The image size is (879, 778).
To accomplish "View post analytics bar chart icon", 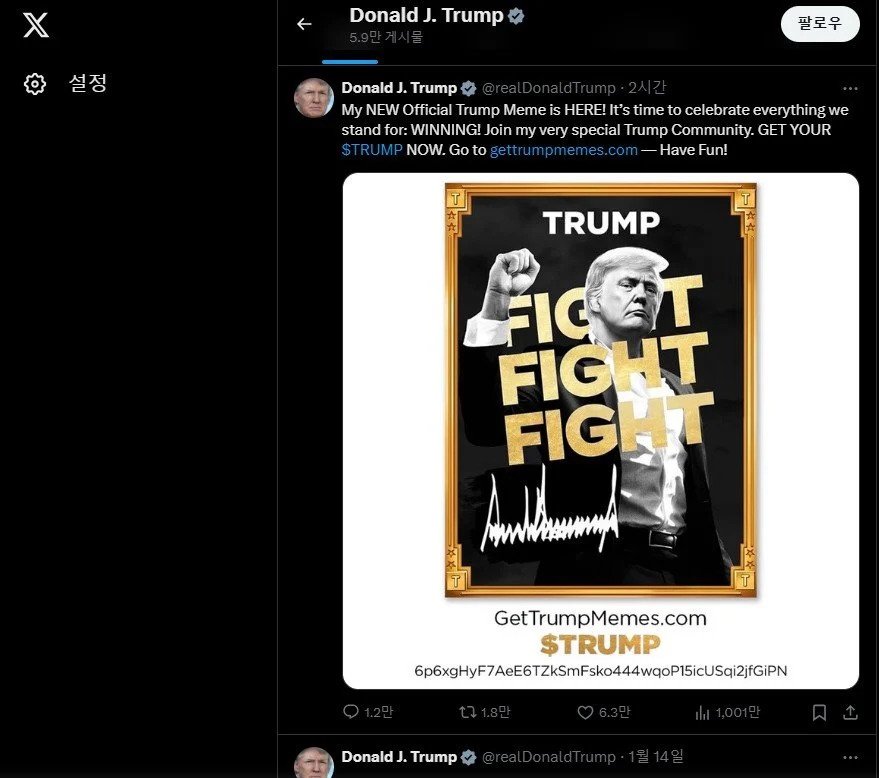I will click(x=702, y=712).
